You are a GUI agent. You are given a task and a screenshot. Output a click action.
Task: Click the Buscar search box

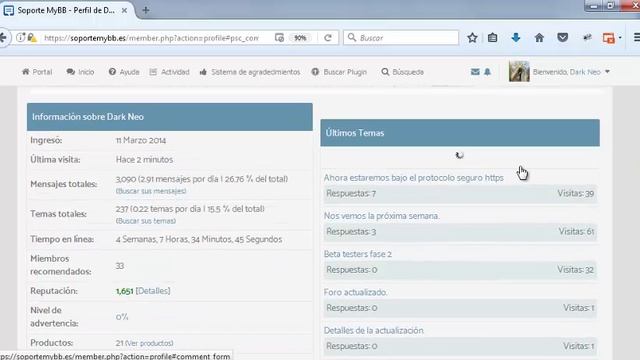[x=401, y=38]
